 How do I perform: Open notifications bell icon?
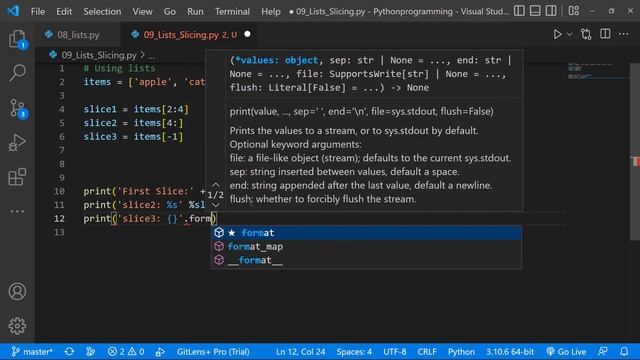point(624,351)
